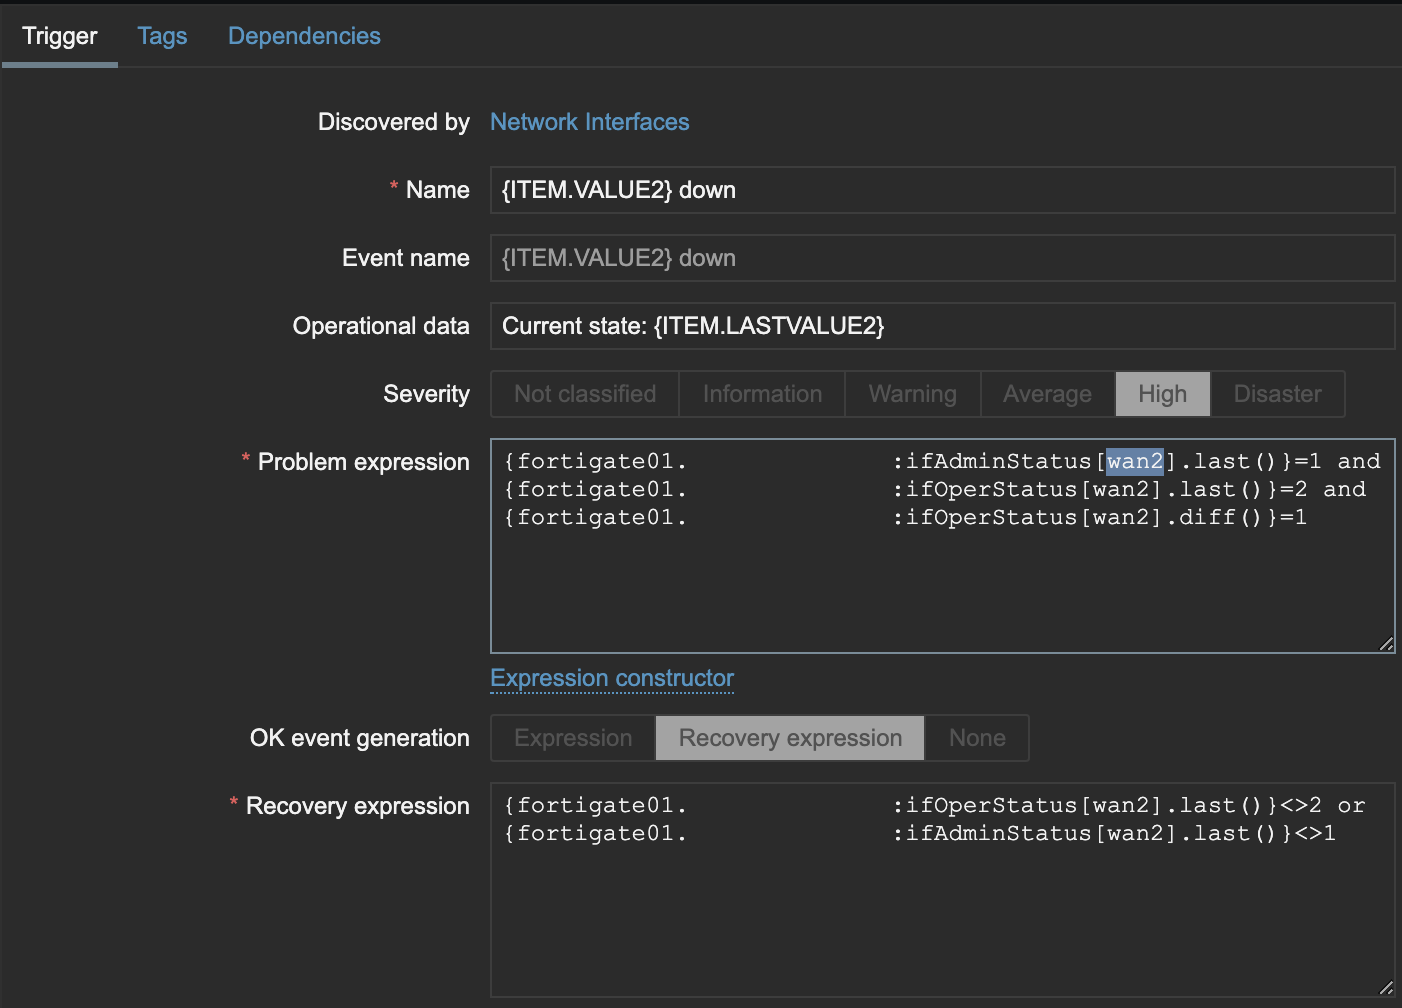
Task: Open the Network Interfaces discovery link
Action: (x=589, y=122)
